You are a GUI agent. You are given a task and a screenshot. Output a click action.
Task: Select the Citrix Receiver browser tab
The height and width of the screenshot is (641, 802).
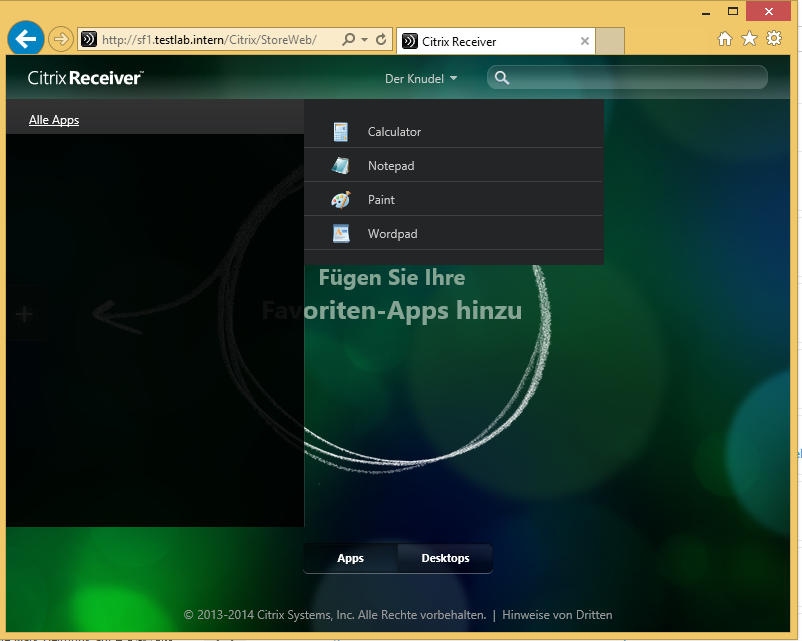tap(496, 41)
